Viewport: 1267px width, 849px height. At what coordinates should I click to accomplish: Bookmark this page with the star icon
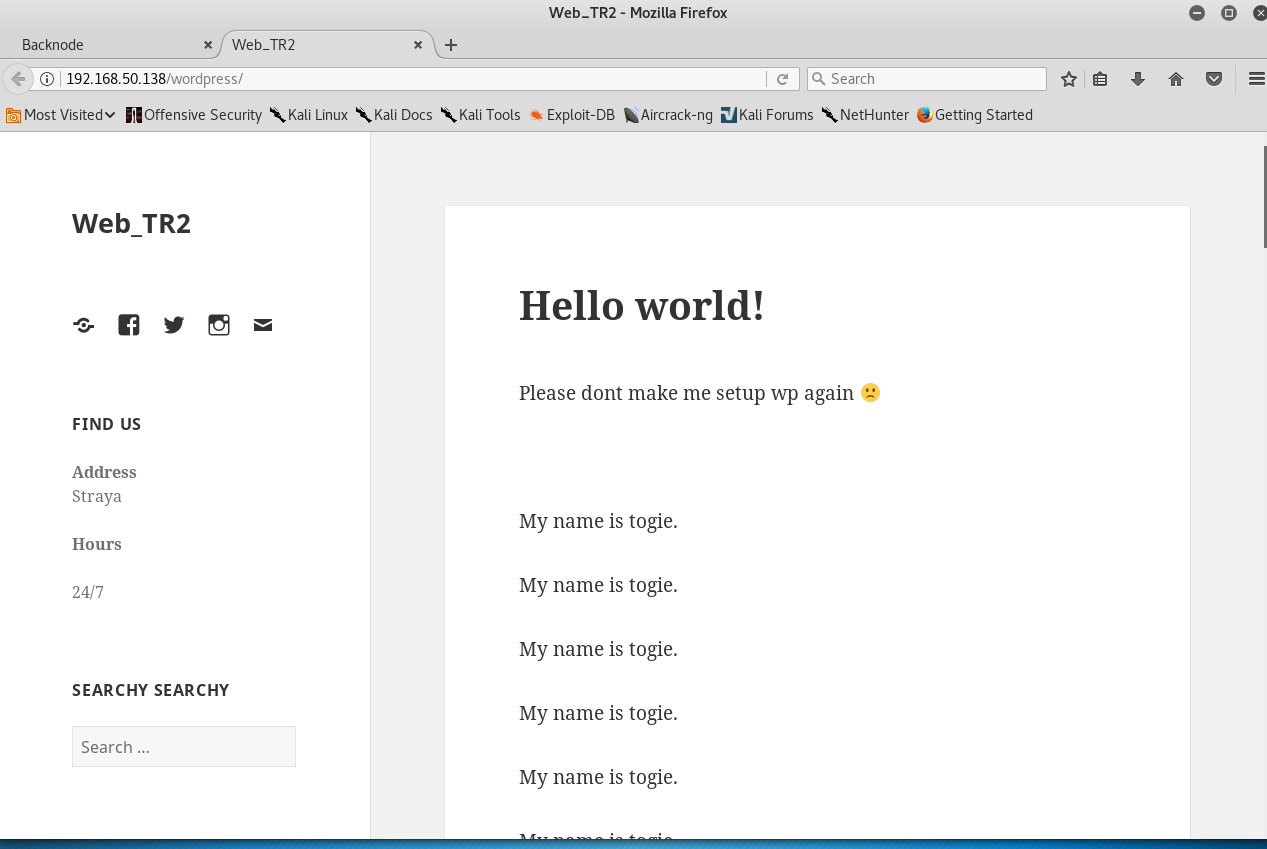pos(1069,79)
